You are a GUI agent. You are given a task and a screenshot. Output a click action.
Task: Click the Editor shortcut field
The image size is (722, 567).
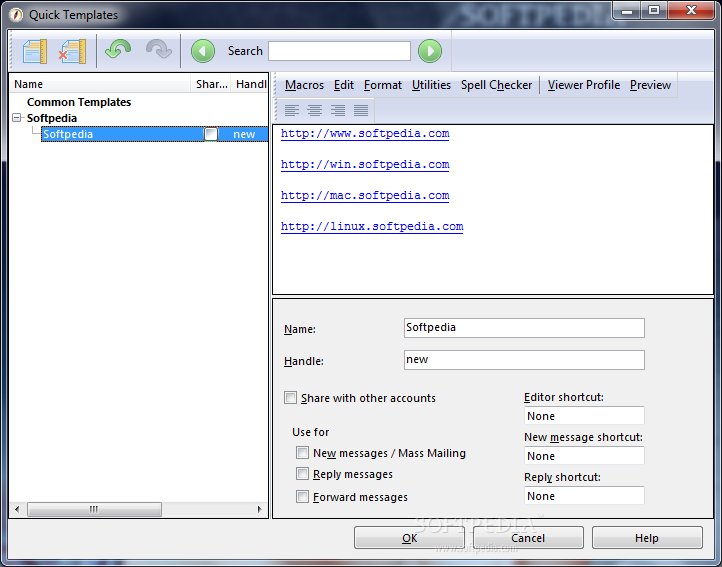[x=584, y=416]
